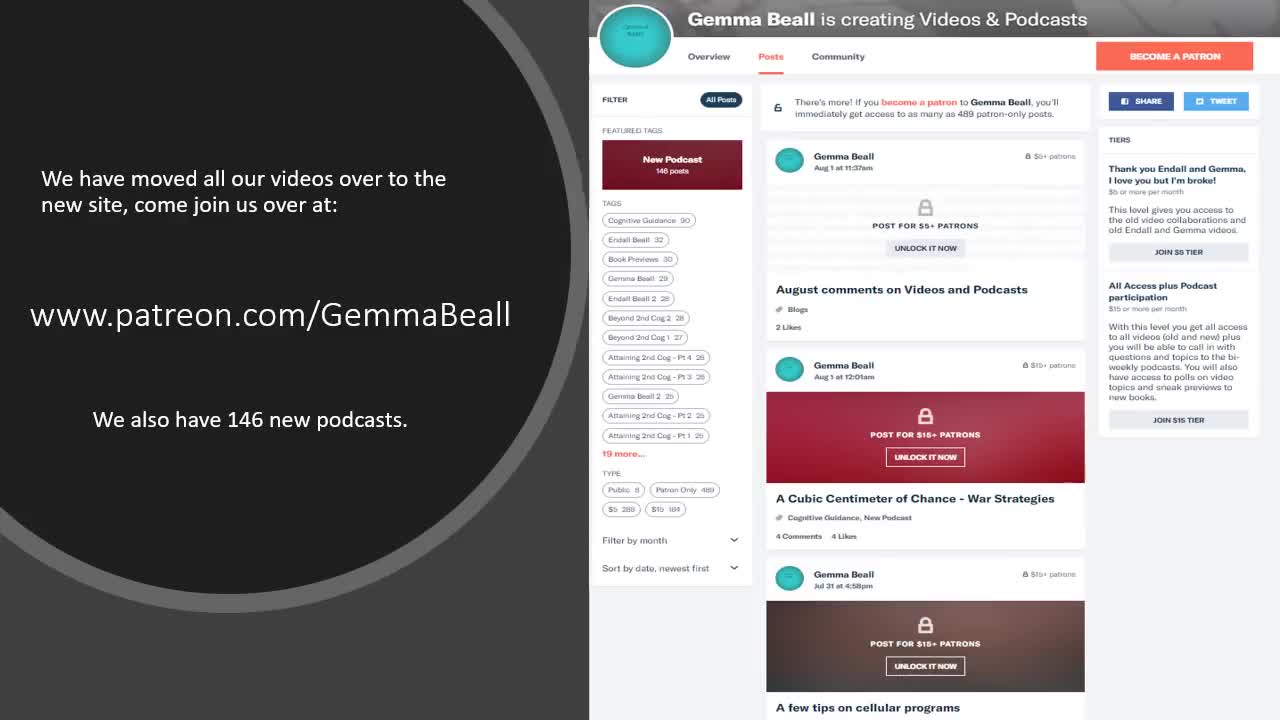Click 4 Likes on Cubic Centimeter post
This screenshot has height=720, width=1280.
844,536
